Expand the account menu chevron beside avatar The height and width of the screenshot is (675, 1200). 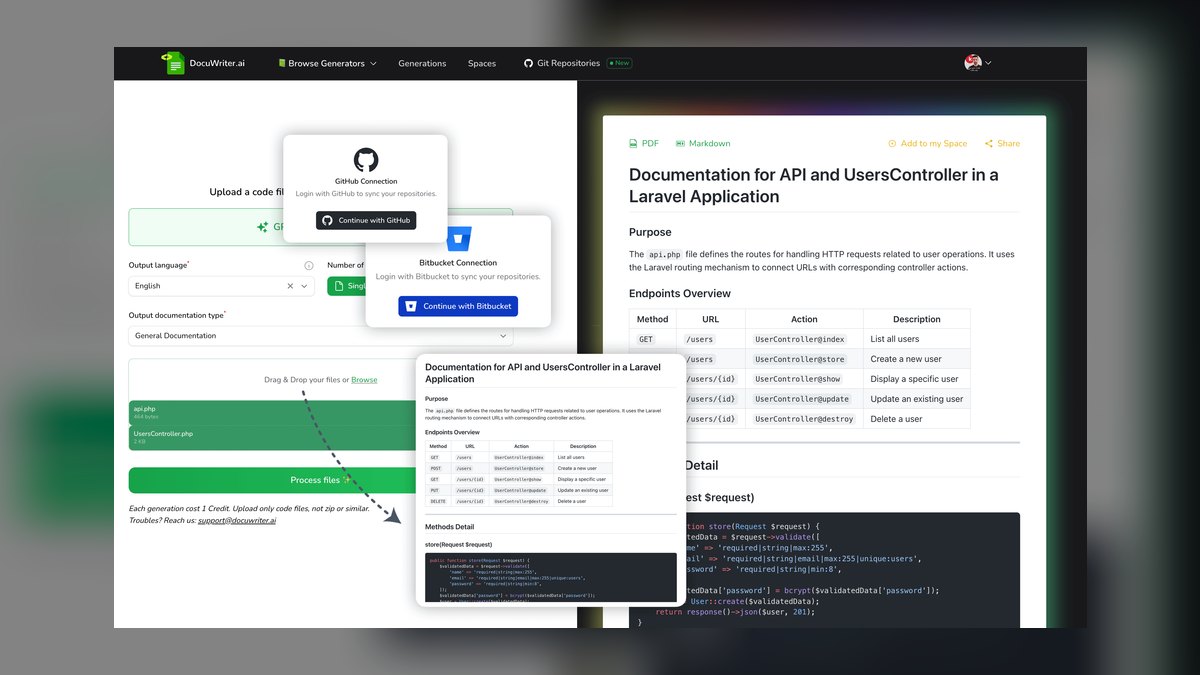click(x=989, y=63)
